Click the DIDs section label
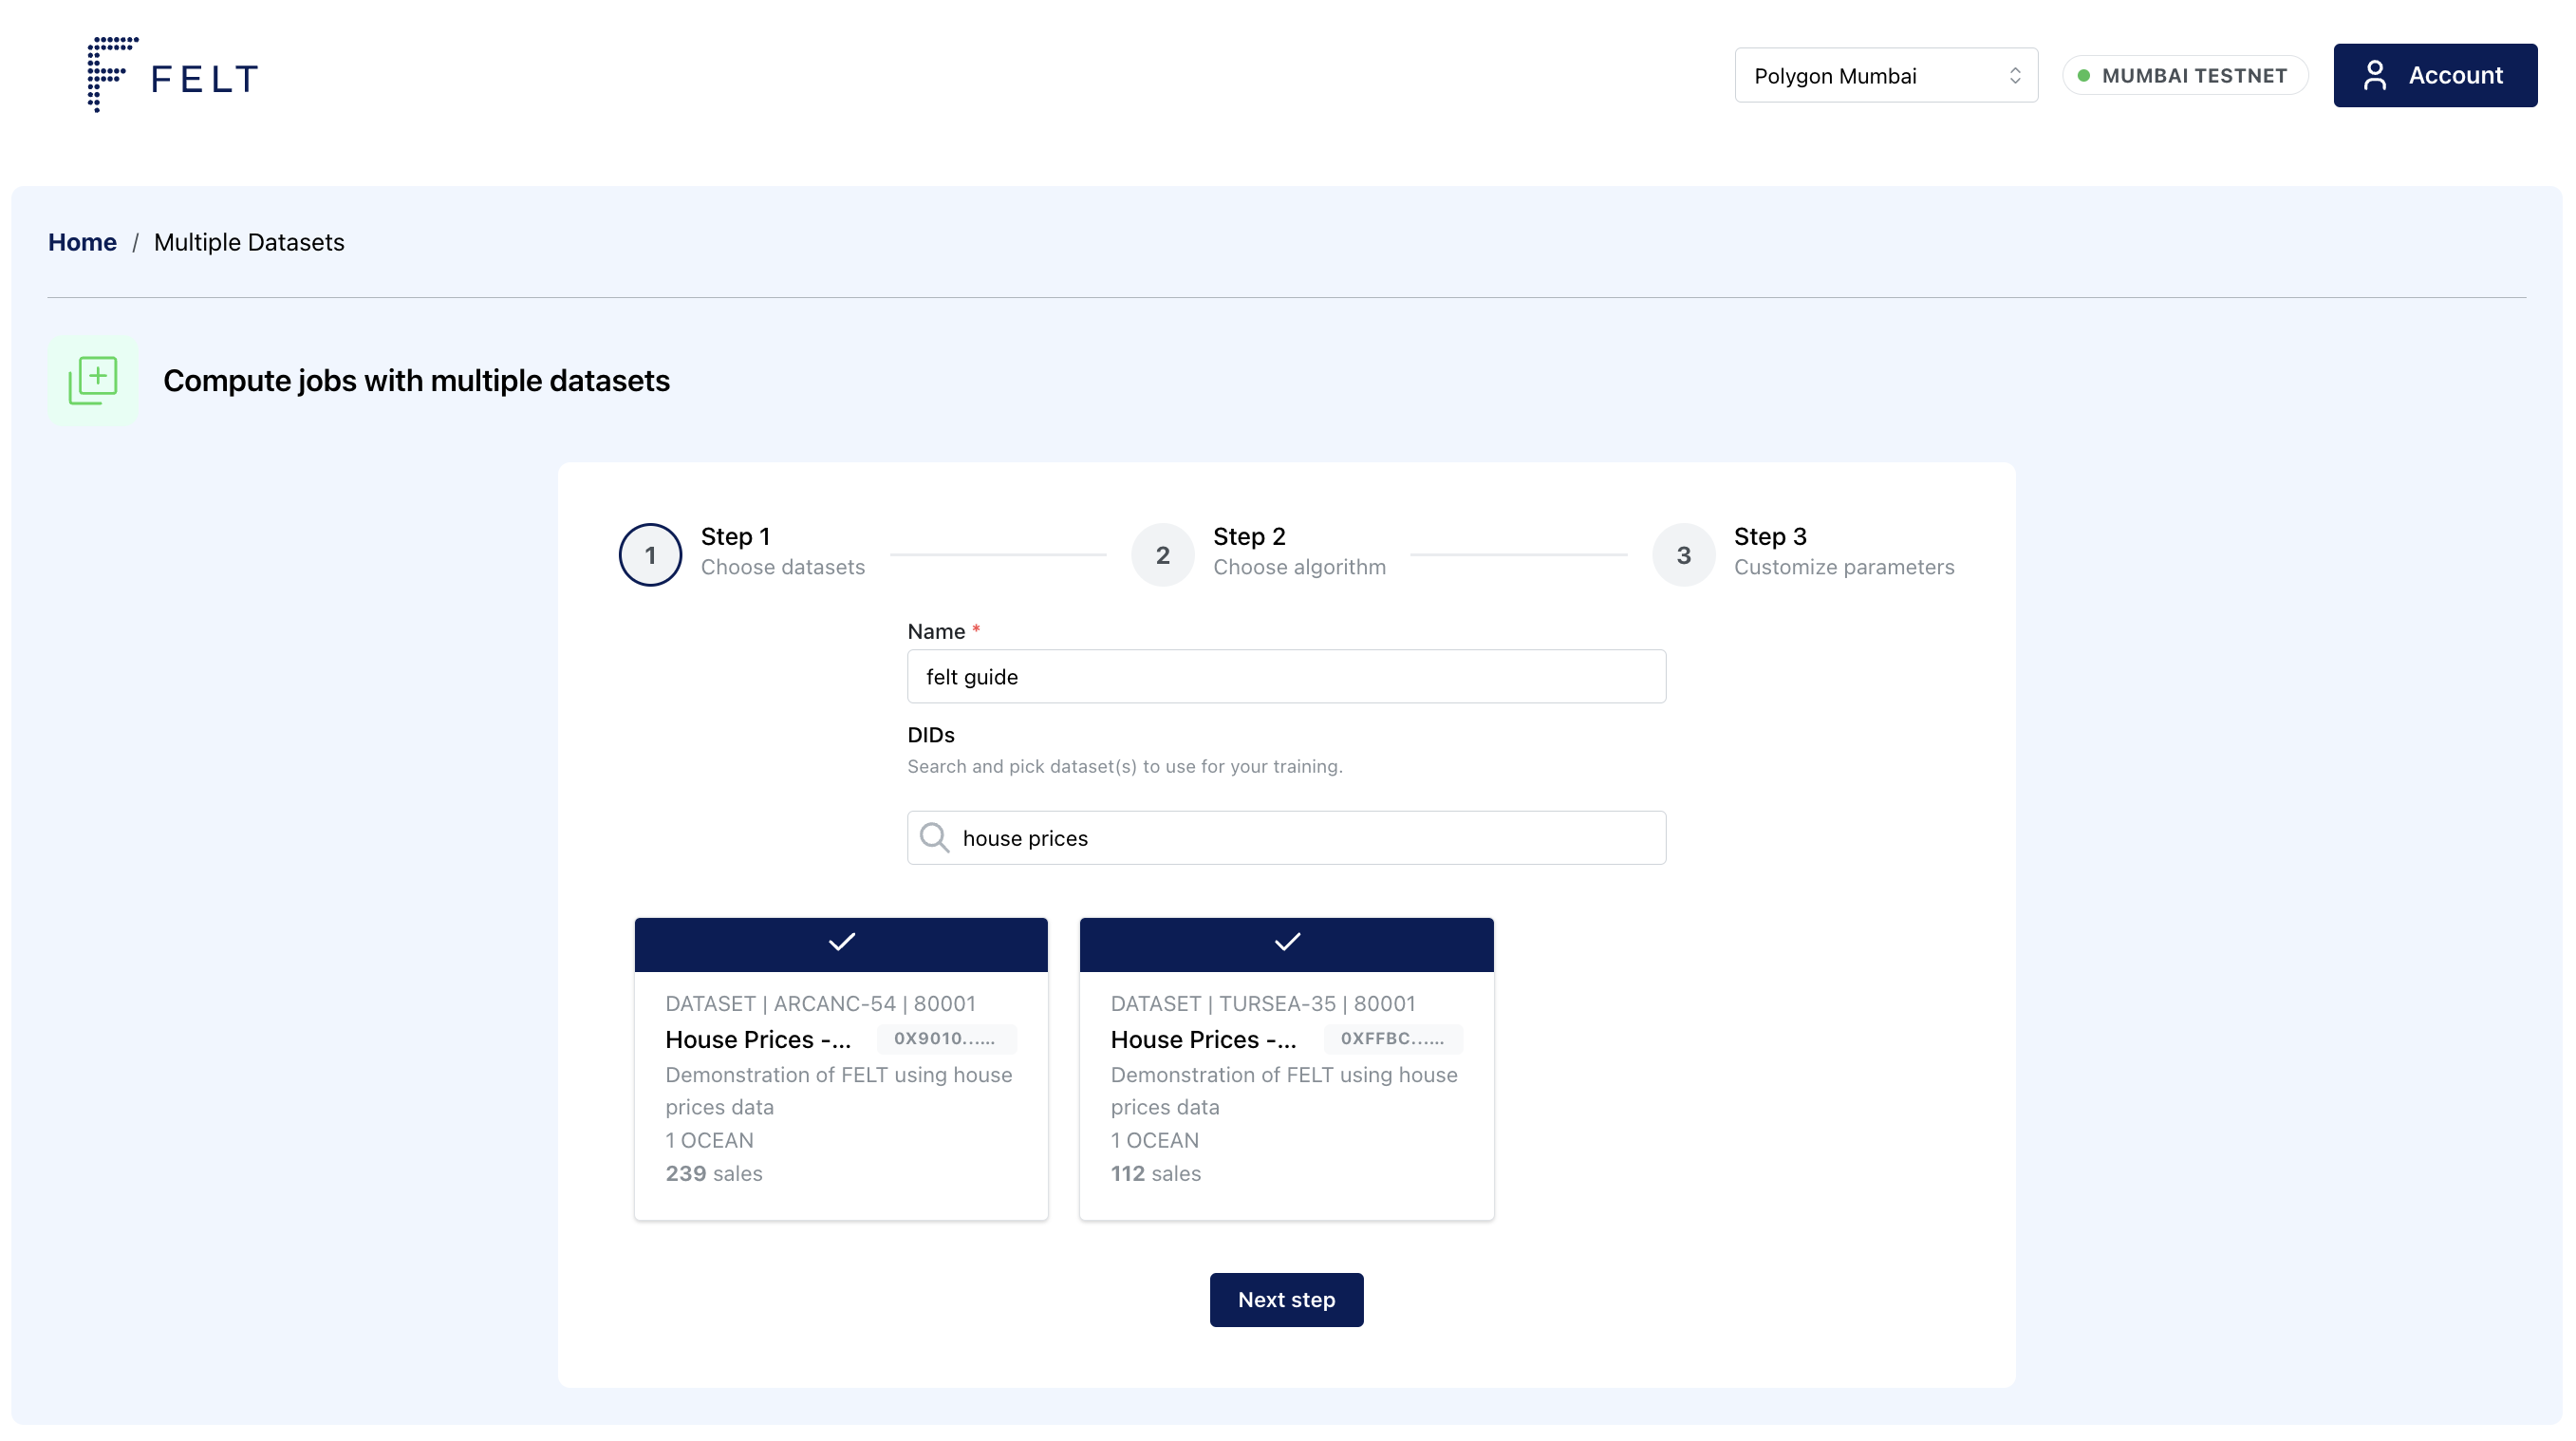The height and width of the screenshot is (1441, 2576). pos(930,735)
